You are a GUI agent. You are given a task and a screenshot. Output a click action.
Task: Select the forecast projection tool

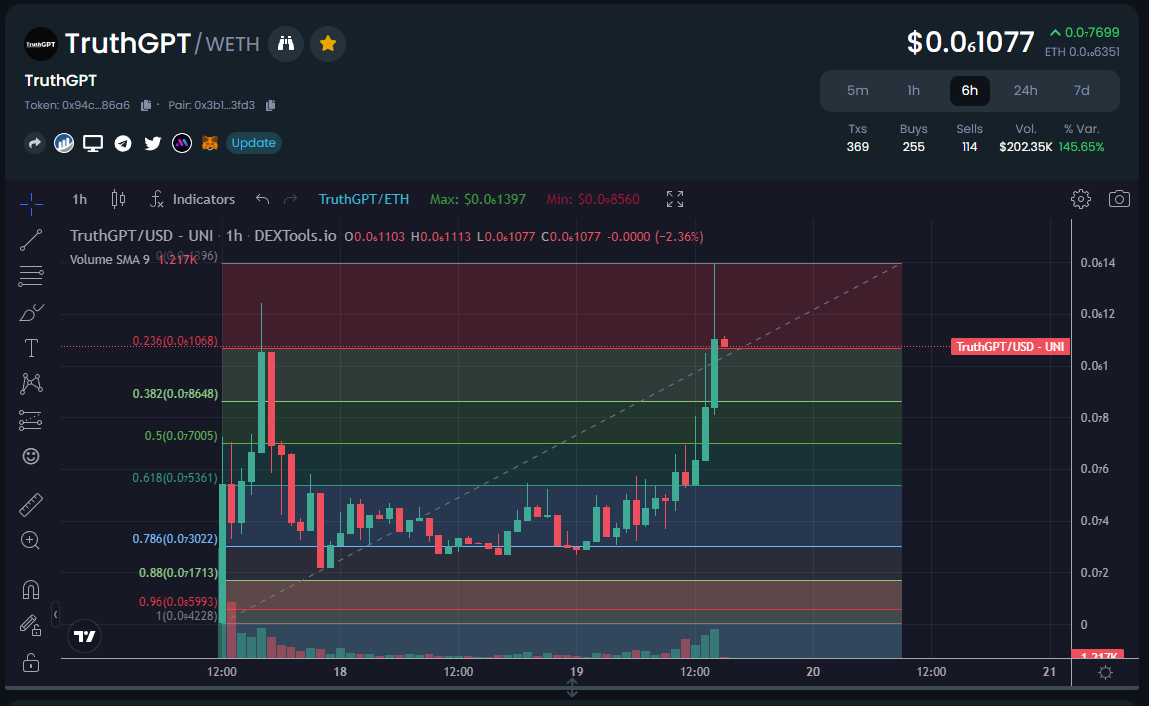coord(31,420)
